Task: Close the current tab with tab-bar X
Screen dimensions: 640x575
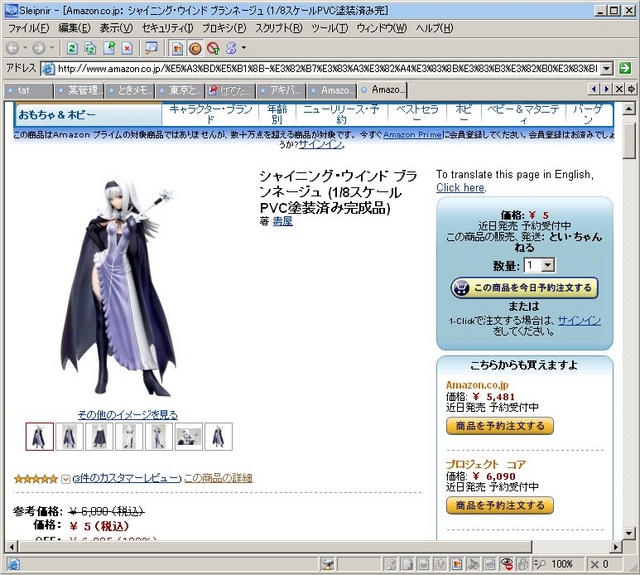Action: [620, 89]
